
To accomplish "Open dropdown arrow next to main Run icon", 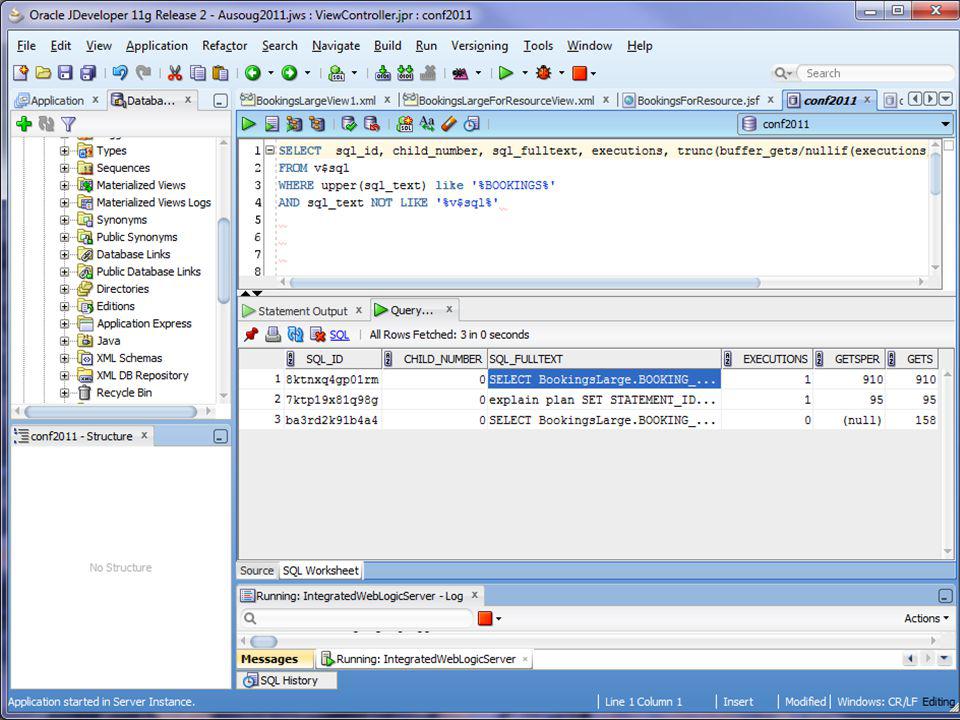I will [525, 73].
